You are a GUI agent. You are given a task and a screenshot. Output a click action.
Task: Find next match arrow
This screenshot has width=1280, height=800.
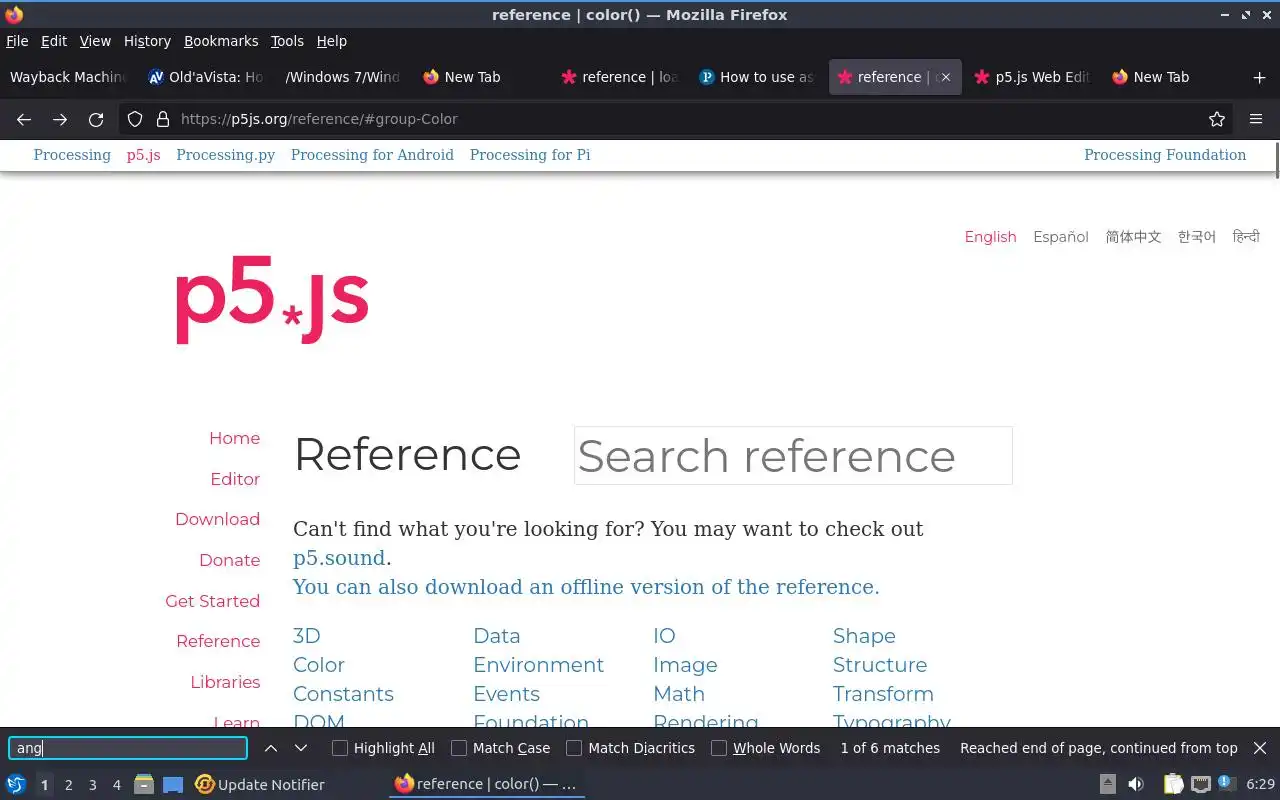coord(301,748)
